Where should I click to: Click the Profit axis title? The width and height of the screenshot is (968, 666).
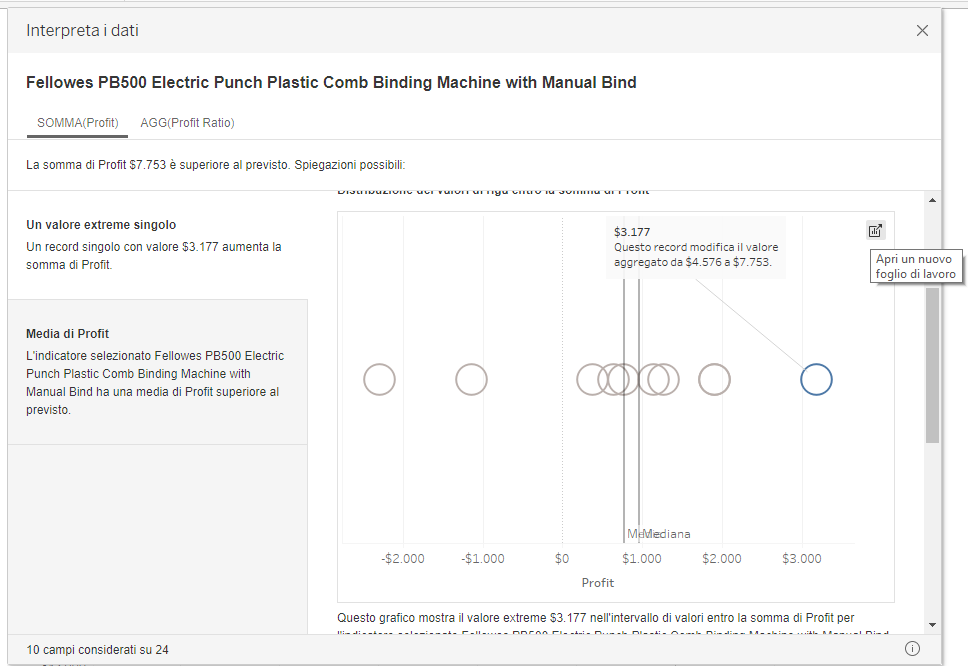pyautogui.click(x=598, y=582)
